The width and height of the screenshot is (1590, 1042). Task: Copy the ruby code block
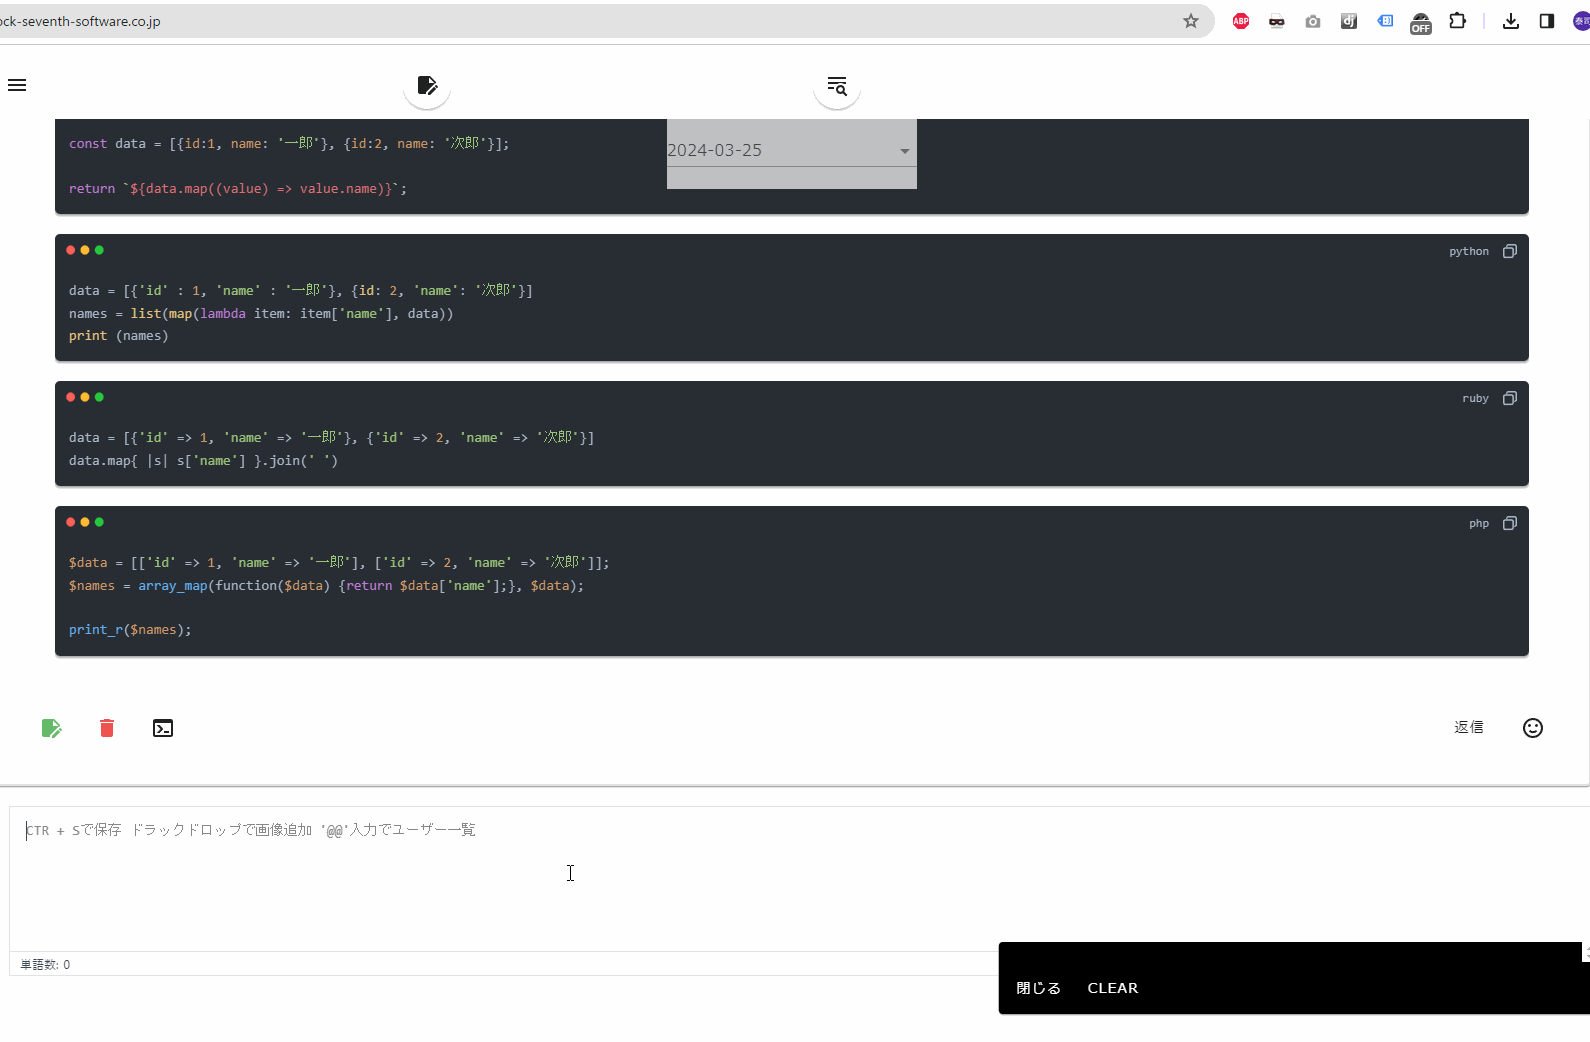pyautogui.click(x=1510, y=398)
